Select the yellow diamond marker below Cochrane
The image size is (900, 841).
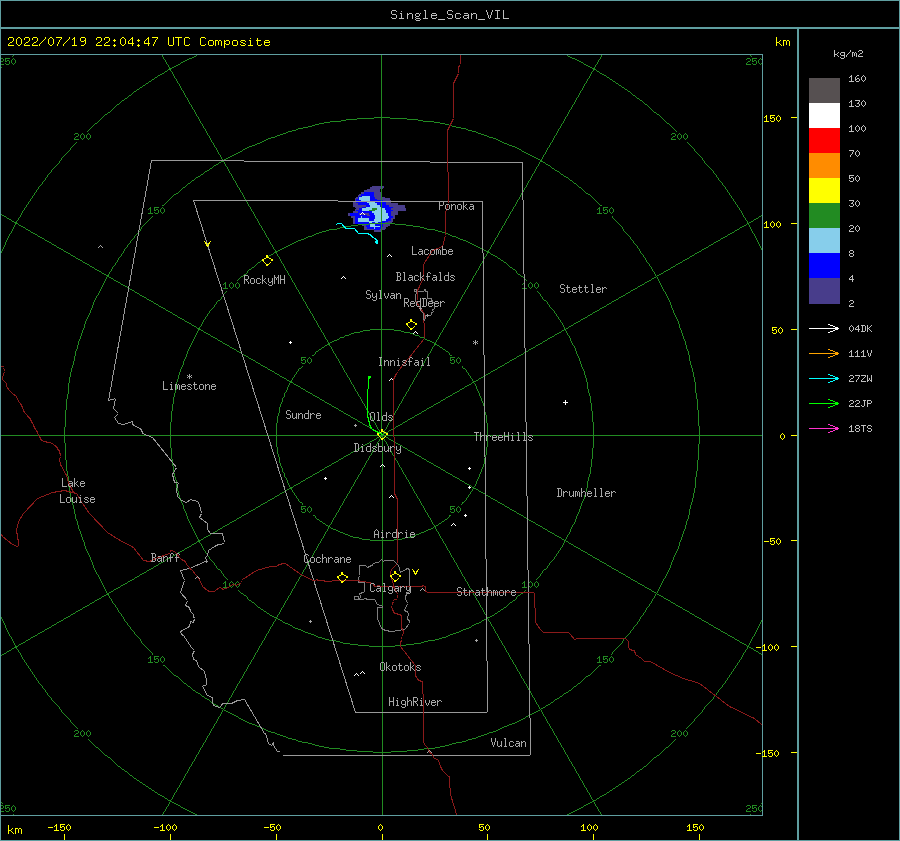(x=342, y=577)
